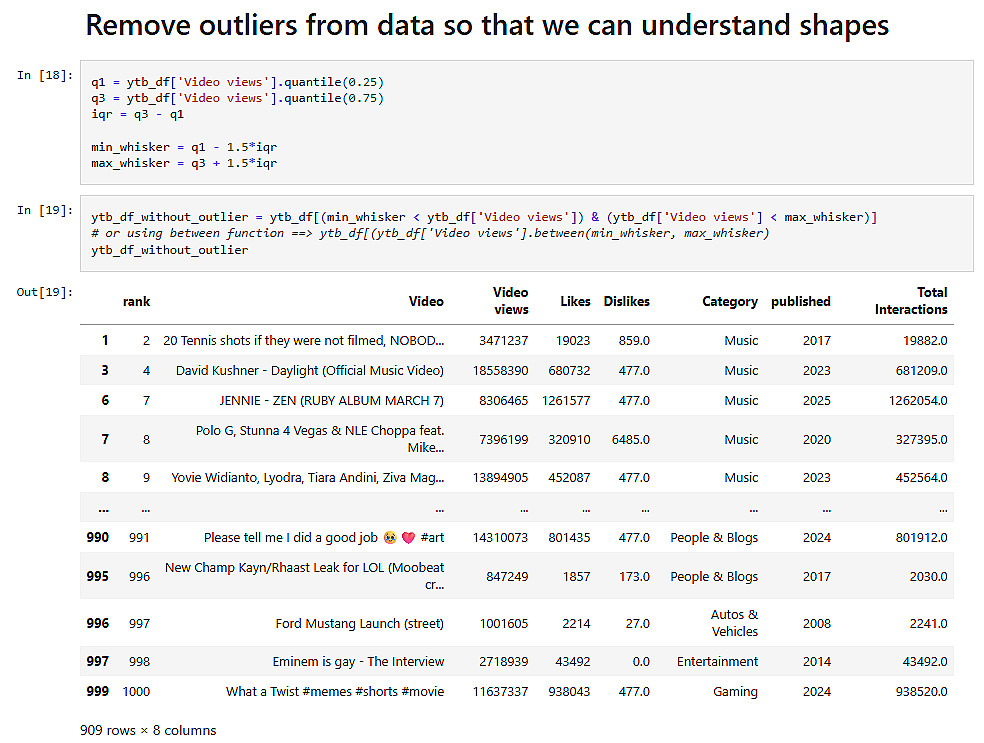The width and height of the screenshot is (984, 743).
Task: Click inside the In [18] code cell
Action: (526, 122)
